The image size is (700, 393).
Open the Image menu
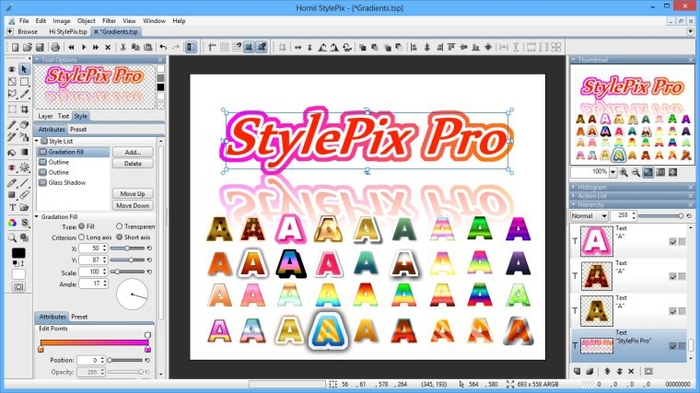61,21
